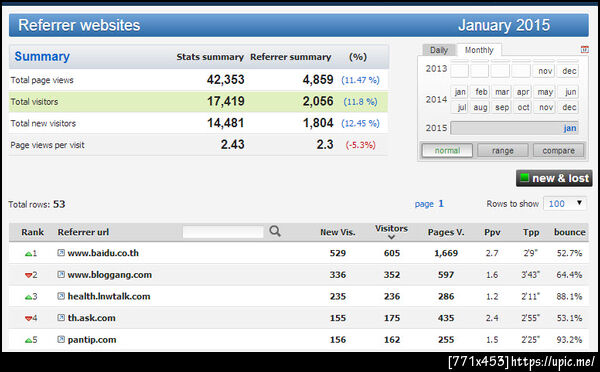
Task: Select dec 2014 in calendar
Action: [x=569, y=107]
